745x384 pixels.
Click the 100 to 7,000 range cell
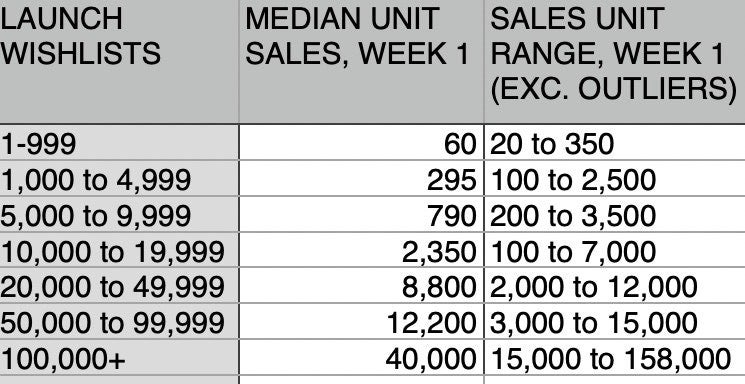pyautogui.click(x=614, y=250)
